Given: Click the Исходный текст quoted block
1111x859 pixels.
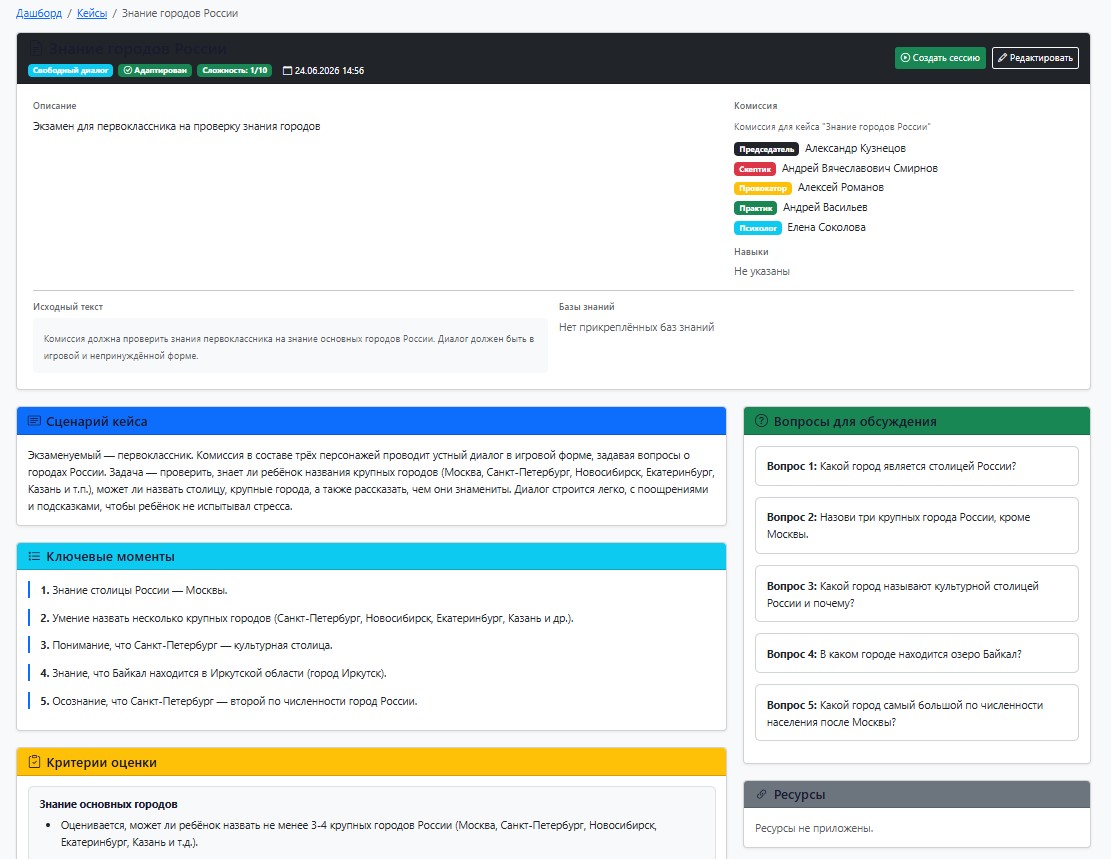Looking at the screenshot, I should tap(291, 347).
